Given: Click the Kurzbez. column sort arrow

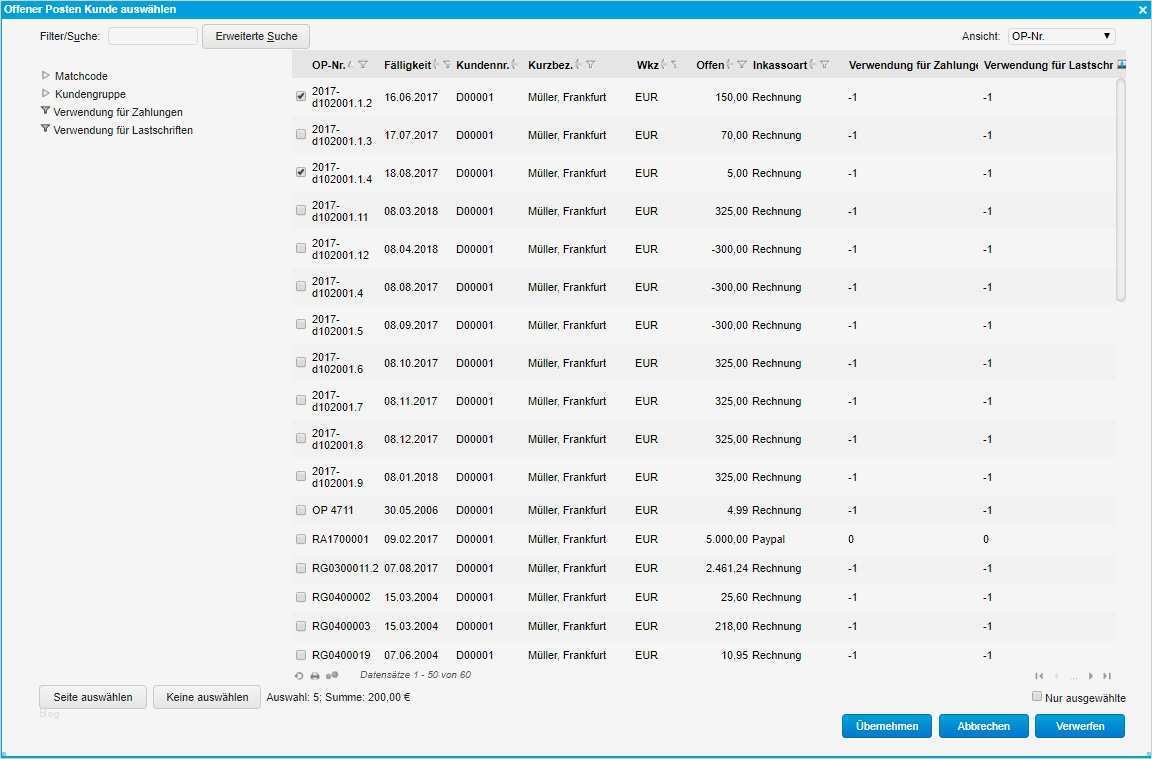Looking at the screenshot, I should pos(578,65).
